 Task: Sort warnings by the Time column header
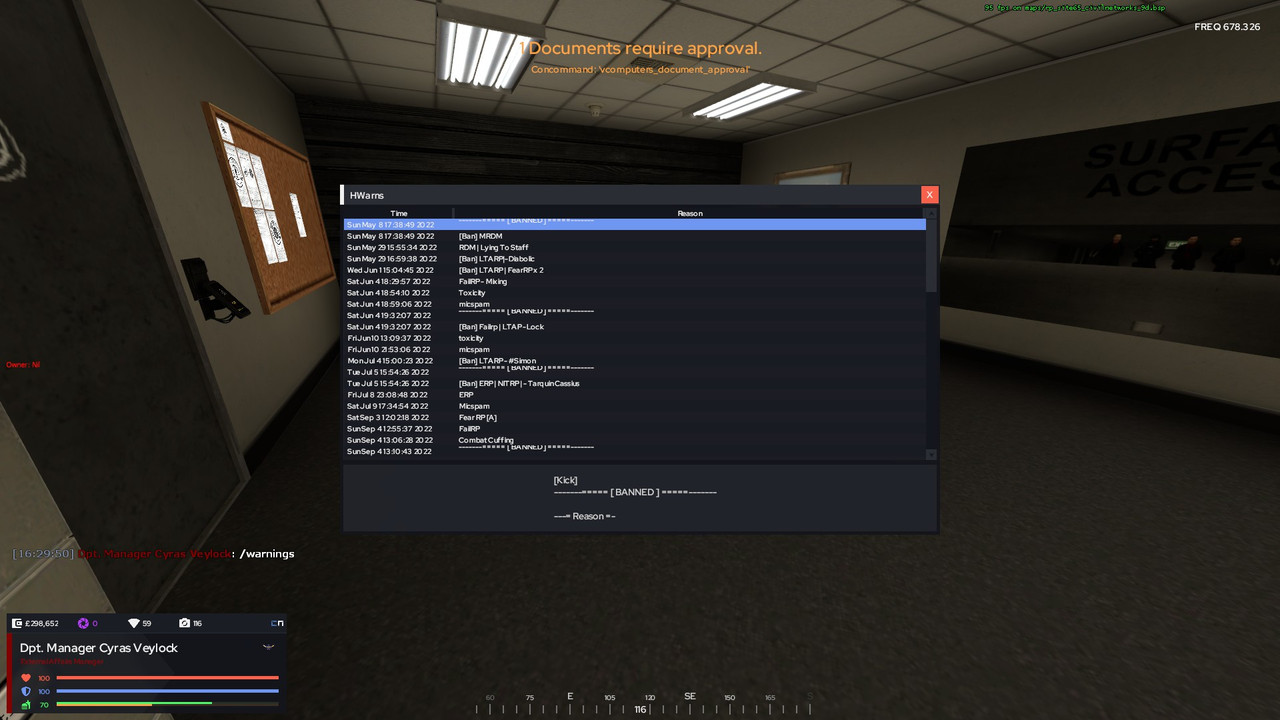[x=399, y=213]
